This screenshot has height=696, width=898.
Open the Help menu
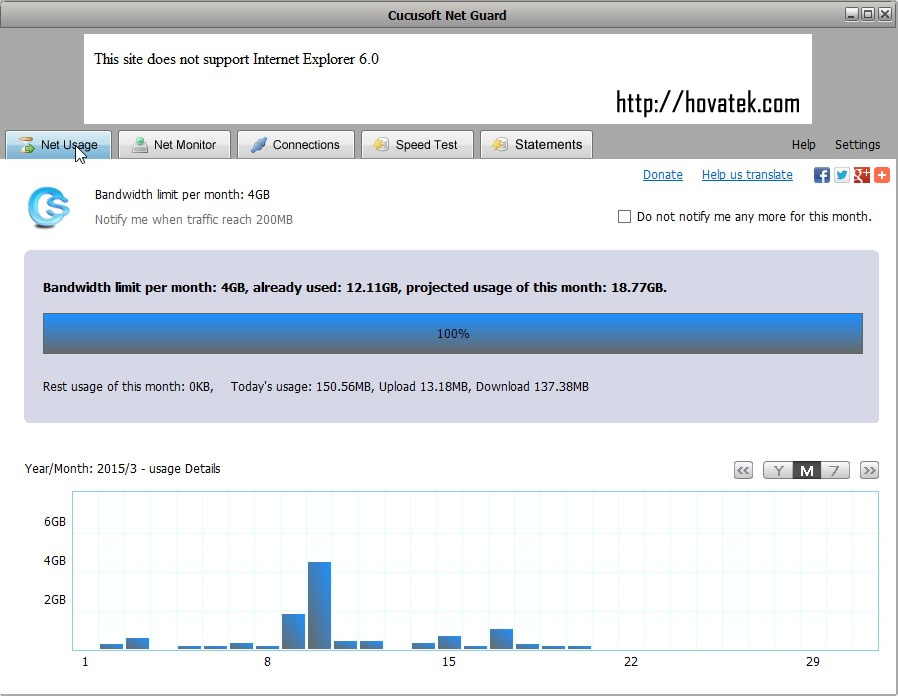(x=804, y=145)
